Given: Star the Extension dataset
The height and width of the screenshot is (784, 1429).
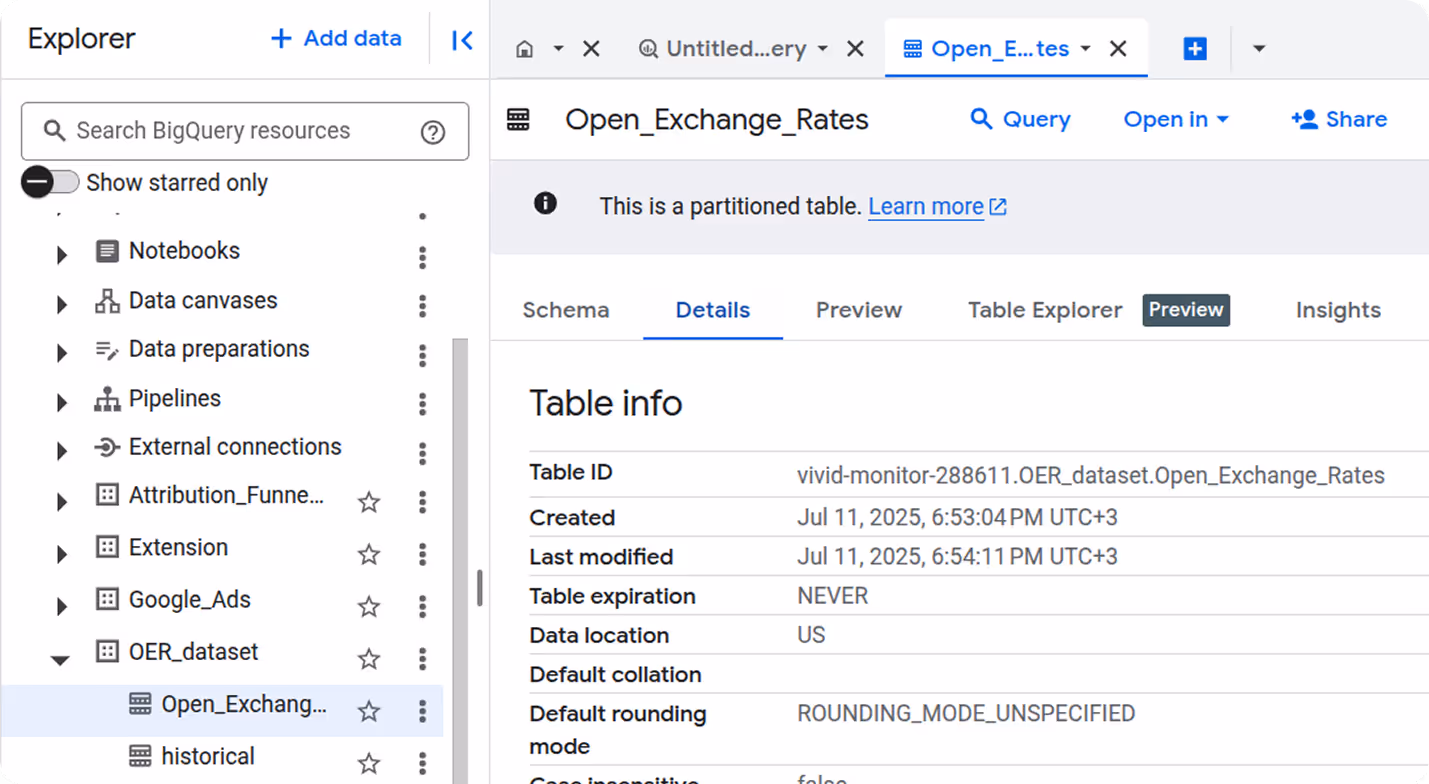Looking at the screenshot, I should [x=369, y=554].
